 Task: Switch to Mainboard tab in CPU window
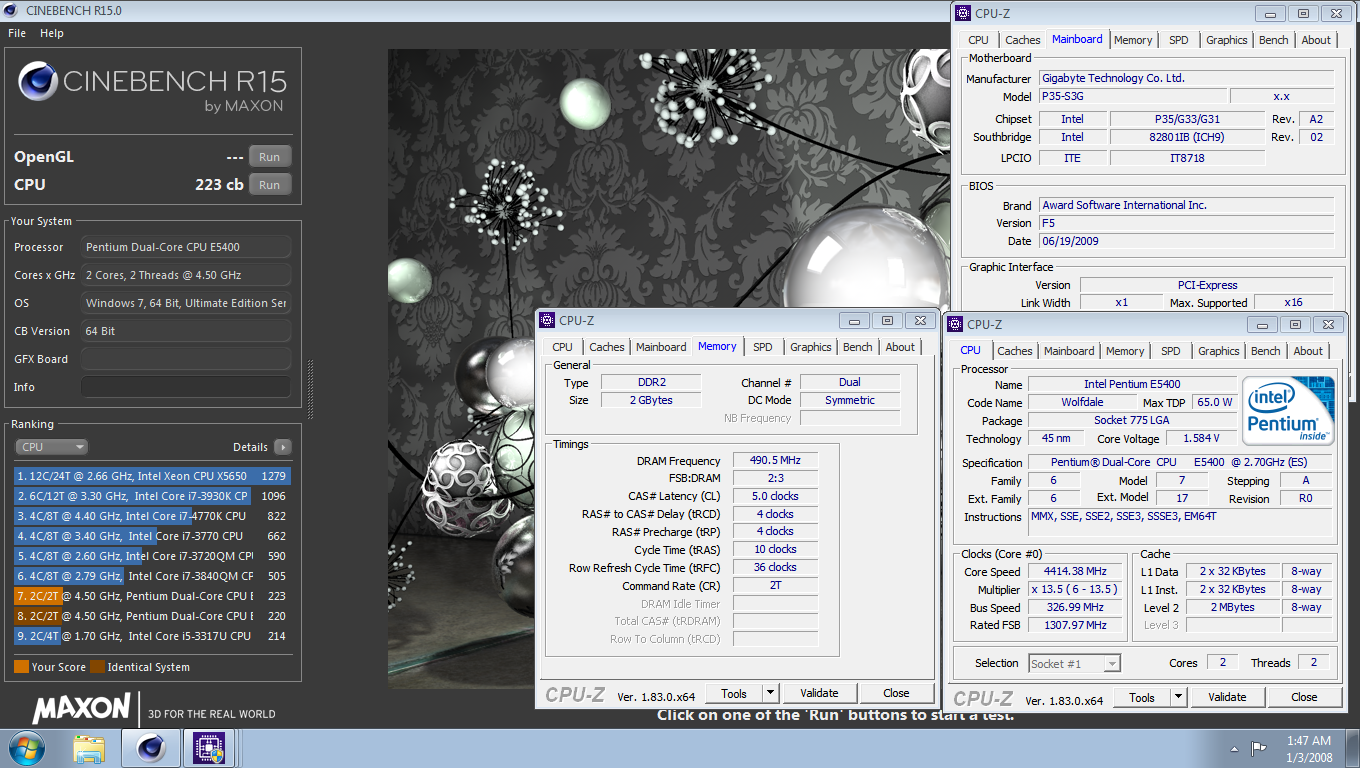(x=1069, y=351)
